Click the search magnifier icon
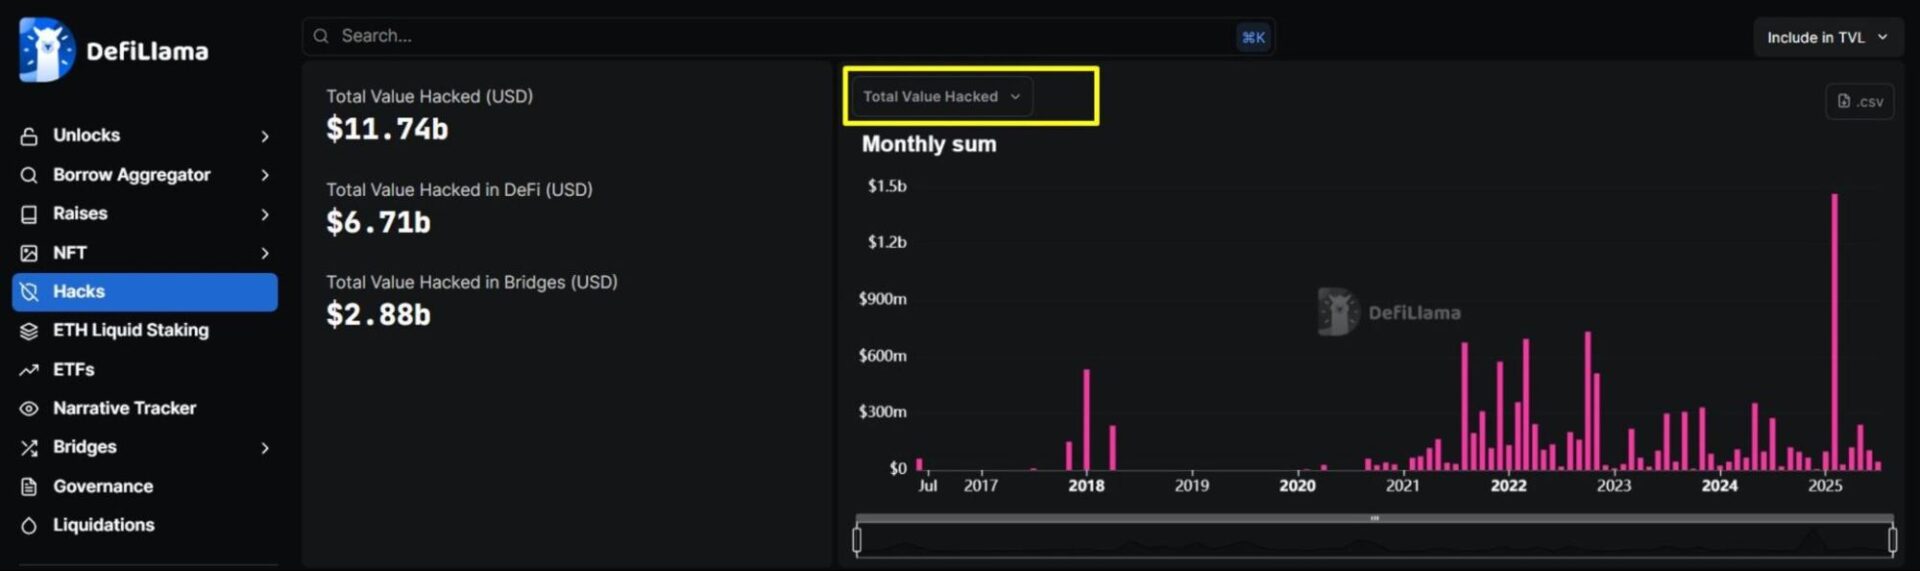This screenshot has width=1920, height=571. point(321,36)
